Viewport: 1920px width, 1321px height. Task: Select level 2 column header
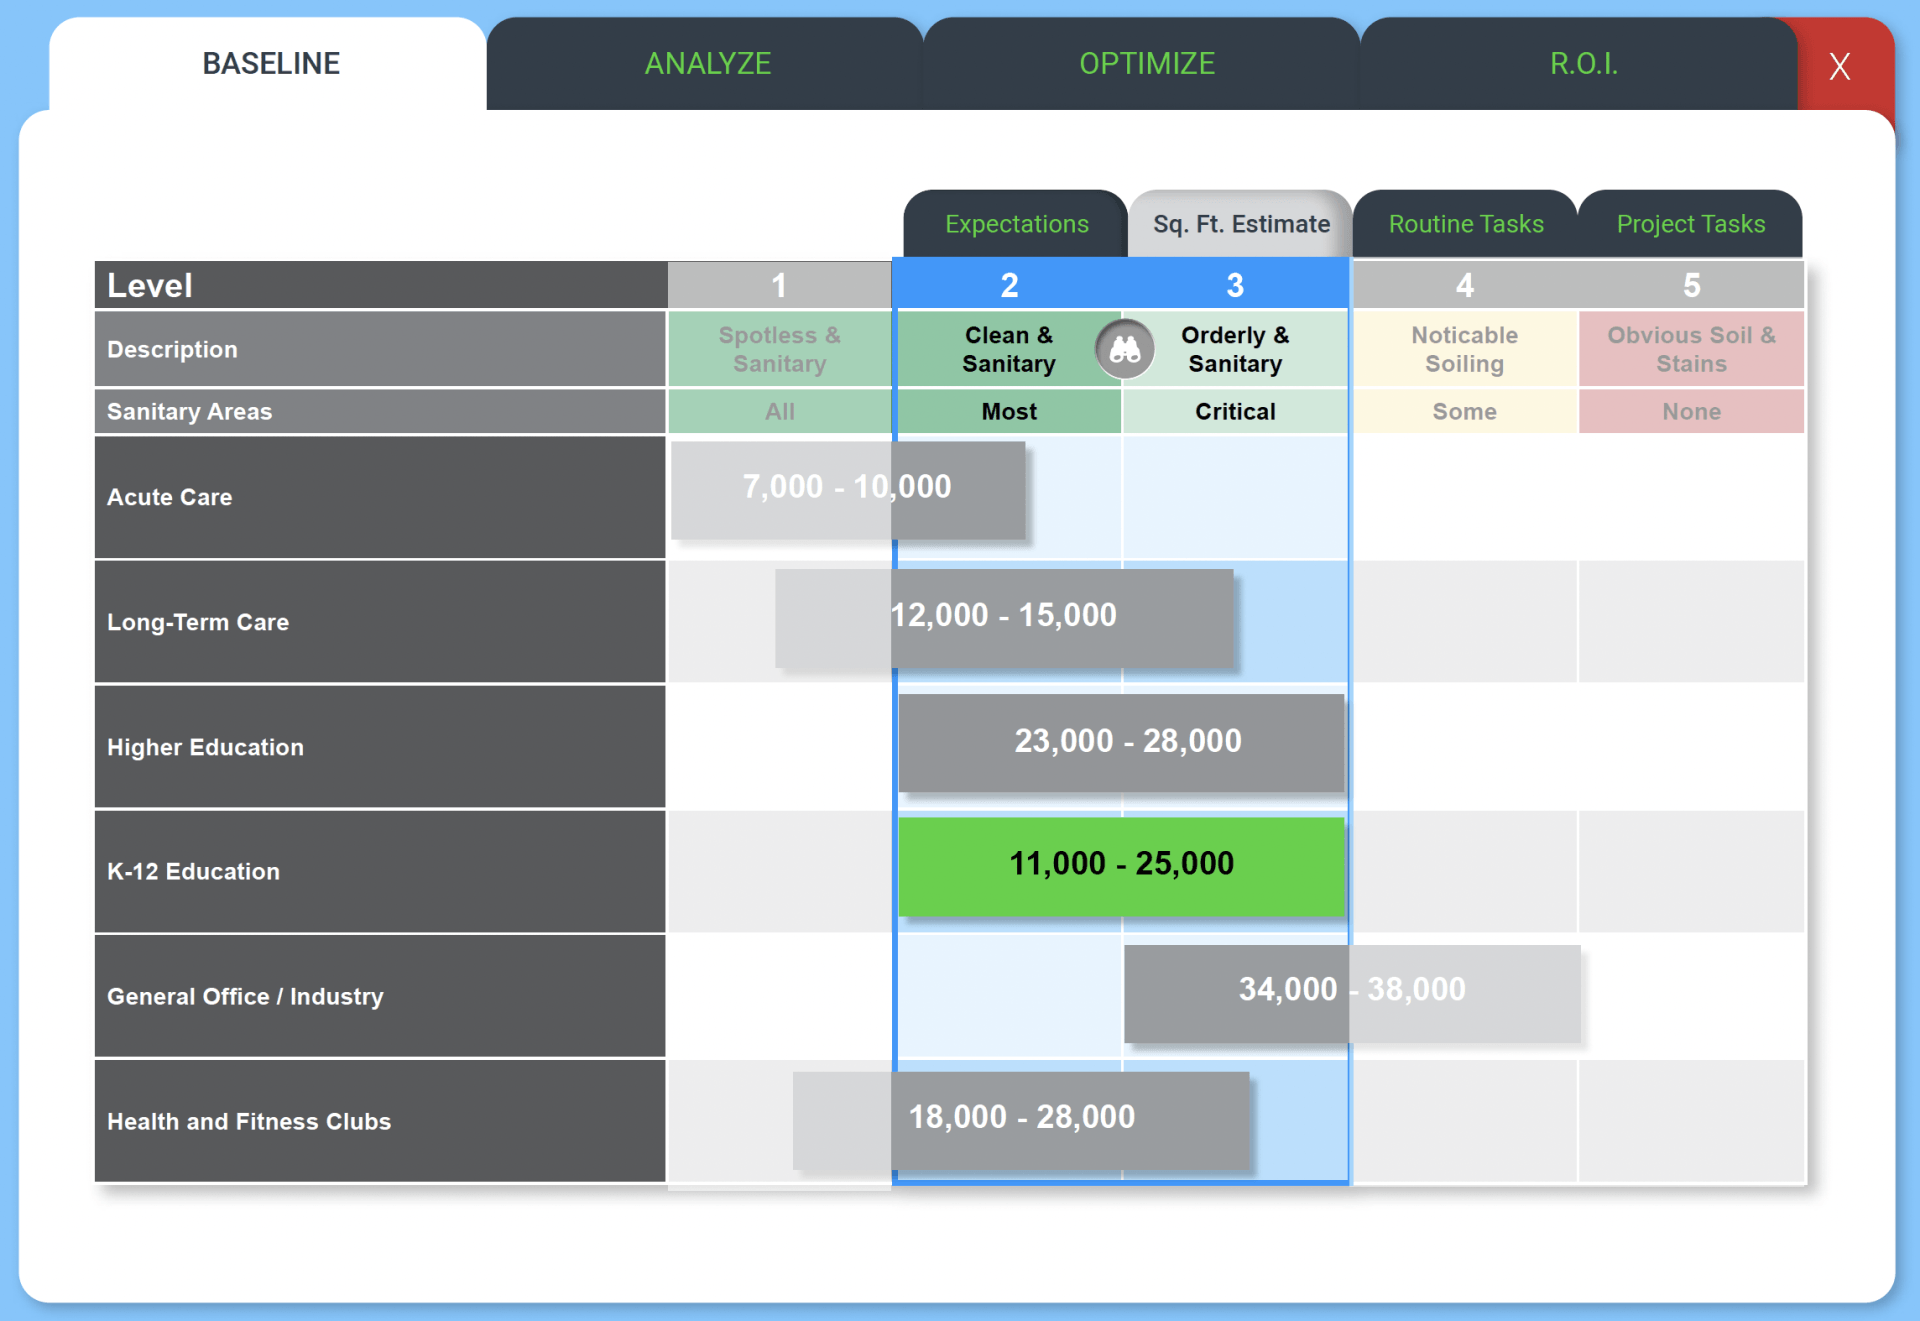point(1009,286)
